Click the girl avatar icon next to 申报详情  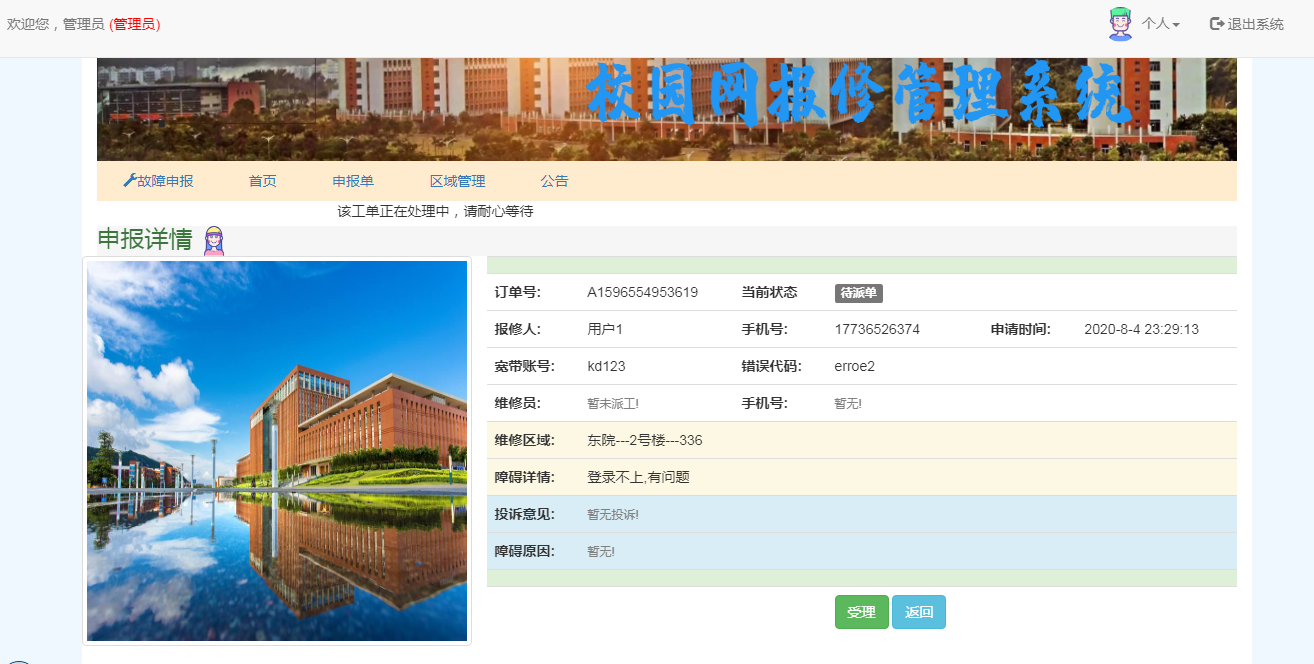point(214,241)
